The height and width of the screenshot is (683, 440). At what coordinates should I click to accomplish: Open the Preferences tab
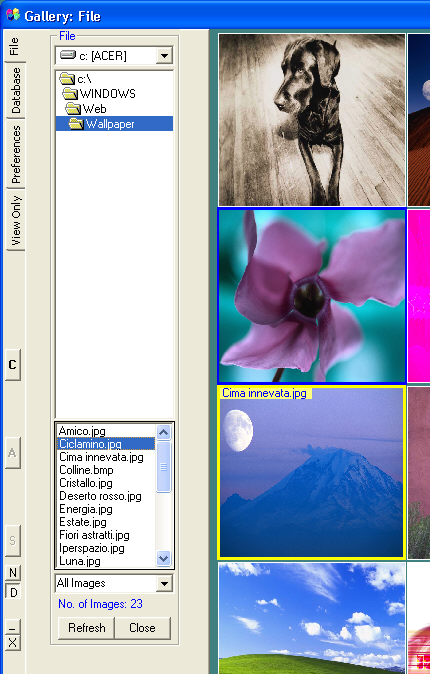(15, 154)
